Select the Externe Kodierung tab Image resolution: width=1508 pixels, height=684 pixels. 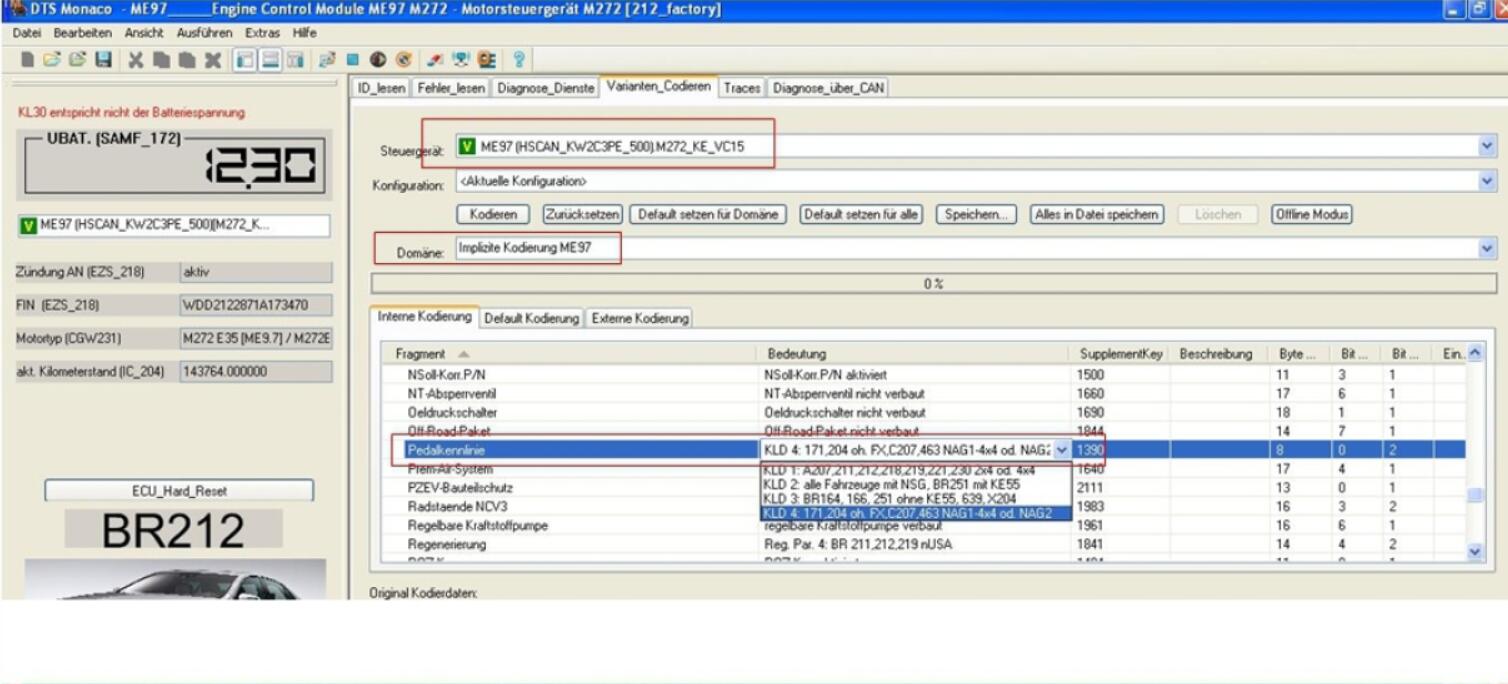(x=640, y=318)
